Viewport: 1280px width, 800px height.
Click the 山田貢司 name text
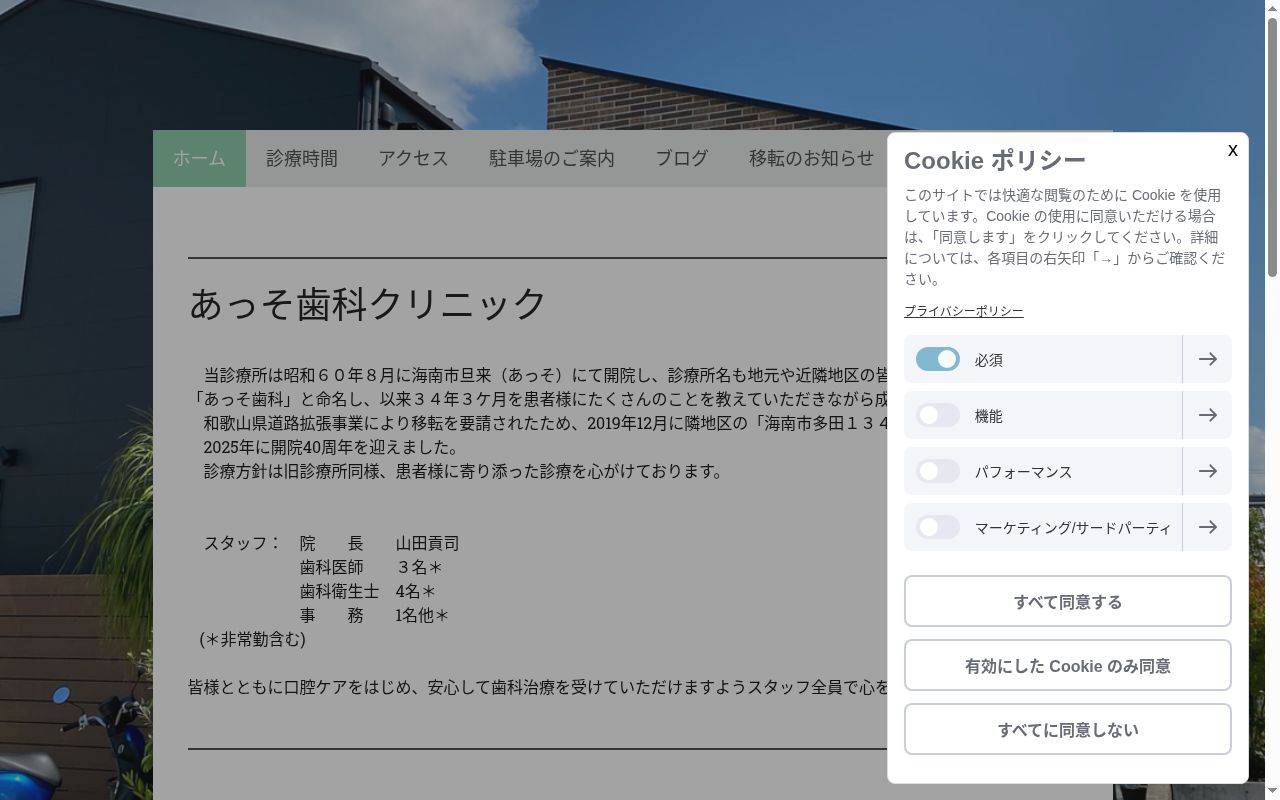point(427,543)
